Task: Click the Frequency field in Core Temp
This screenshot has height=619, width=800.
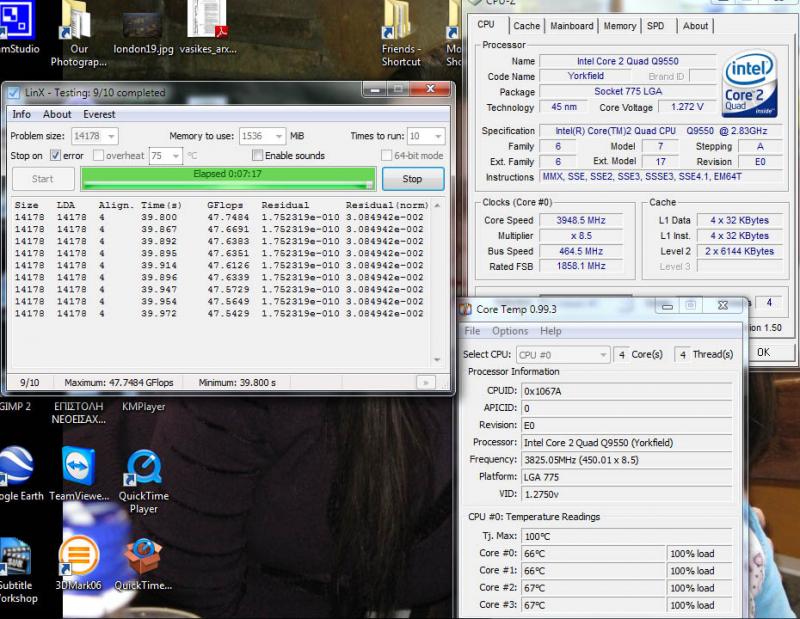Action: 627,460
